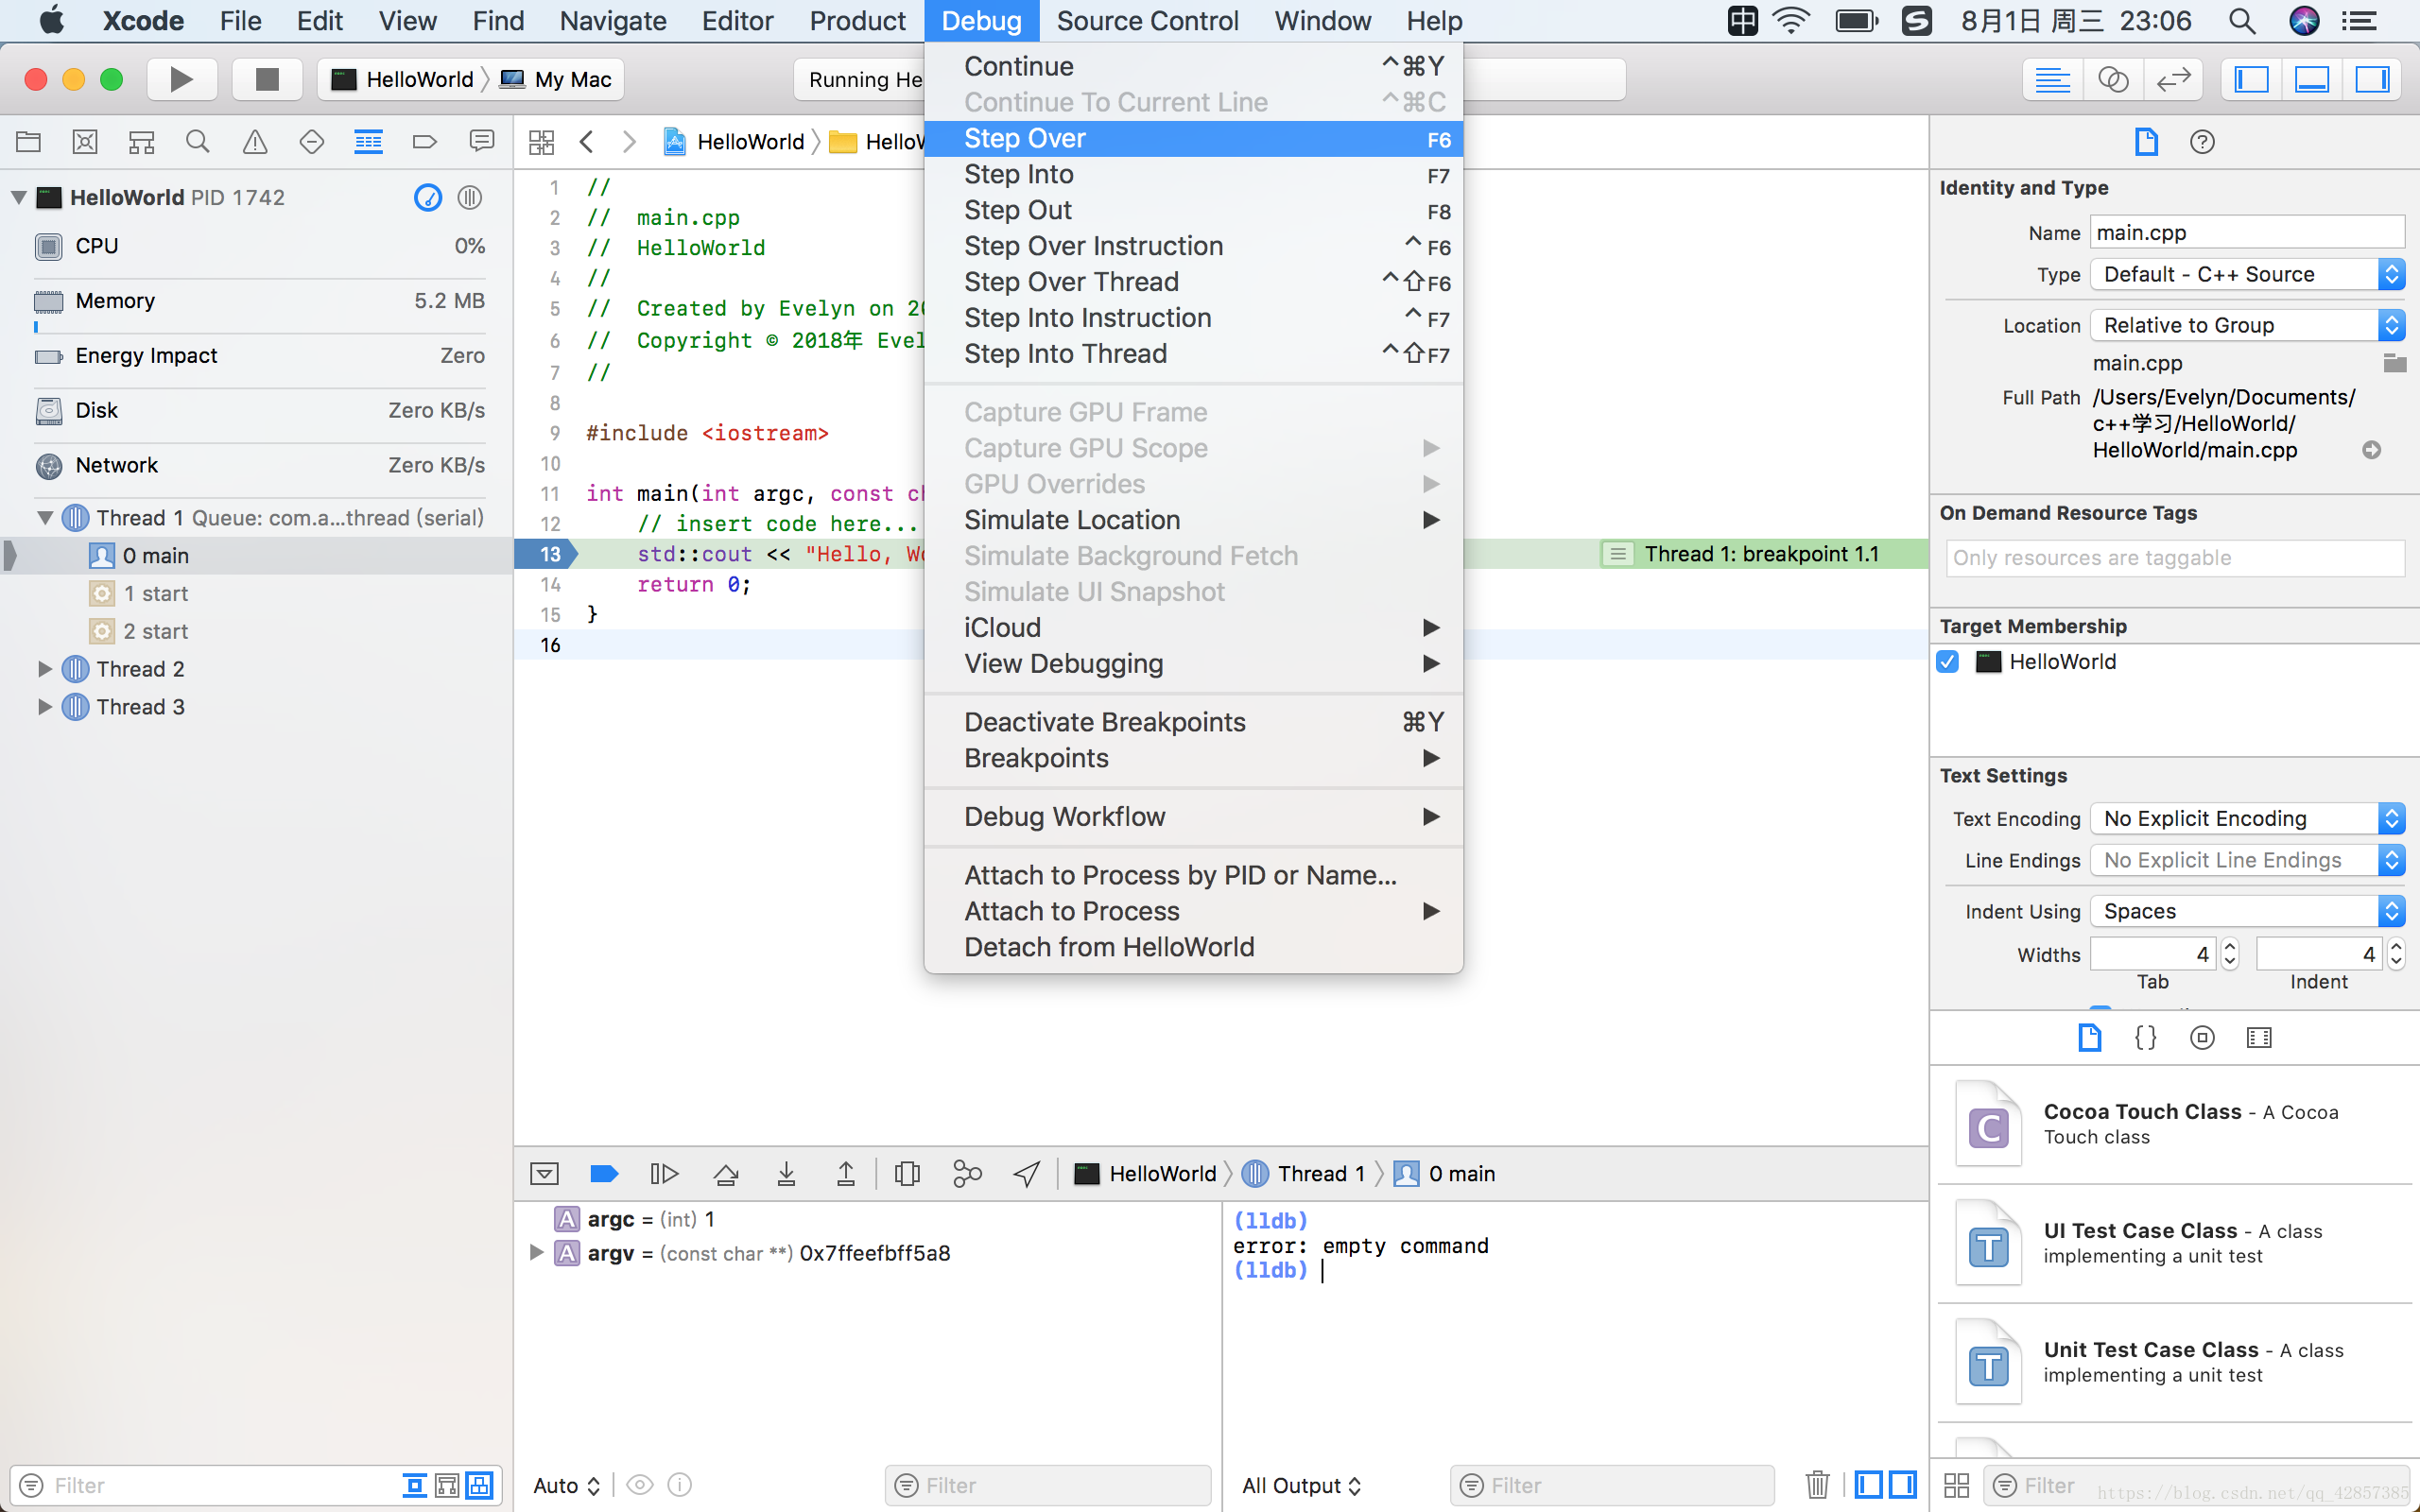Select the Debug navigator icon

coord(368,142)
